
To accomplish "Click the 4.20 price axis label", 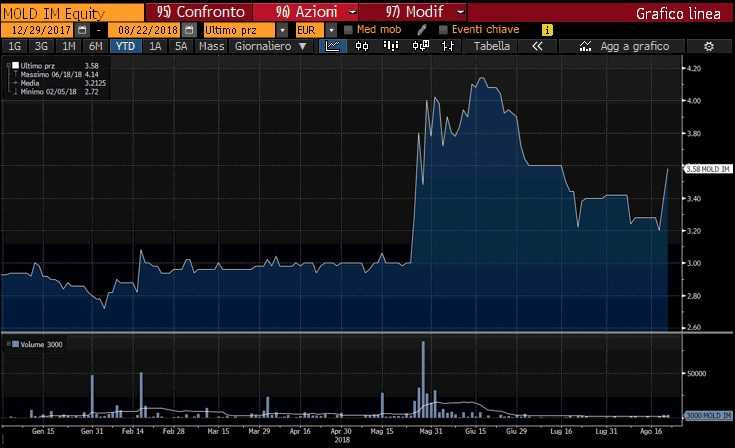I will tap(694, 68).
